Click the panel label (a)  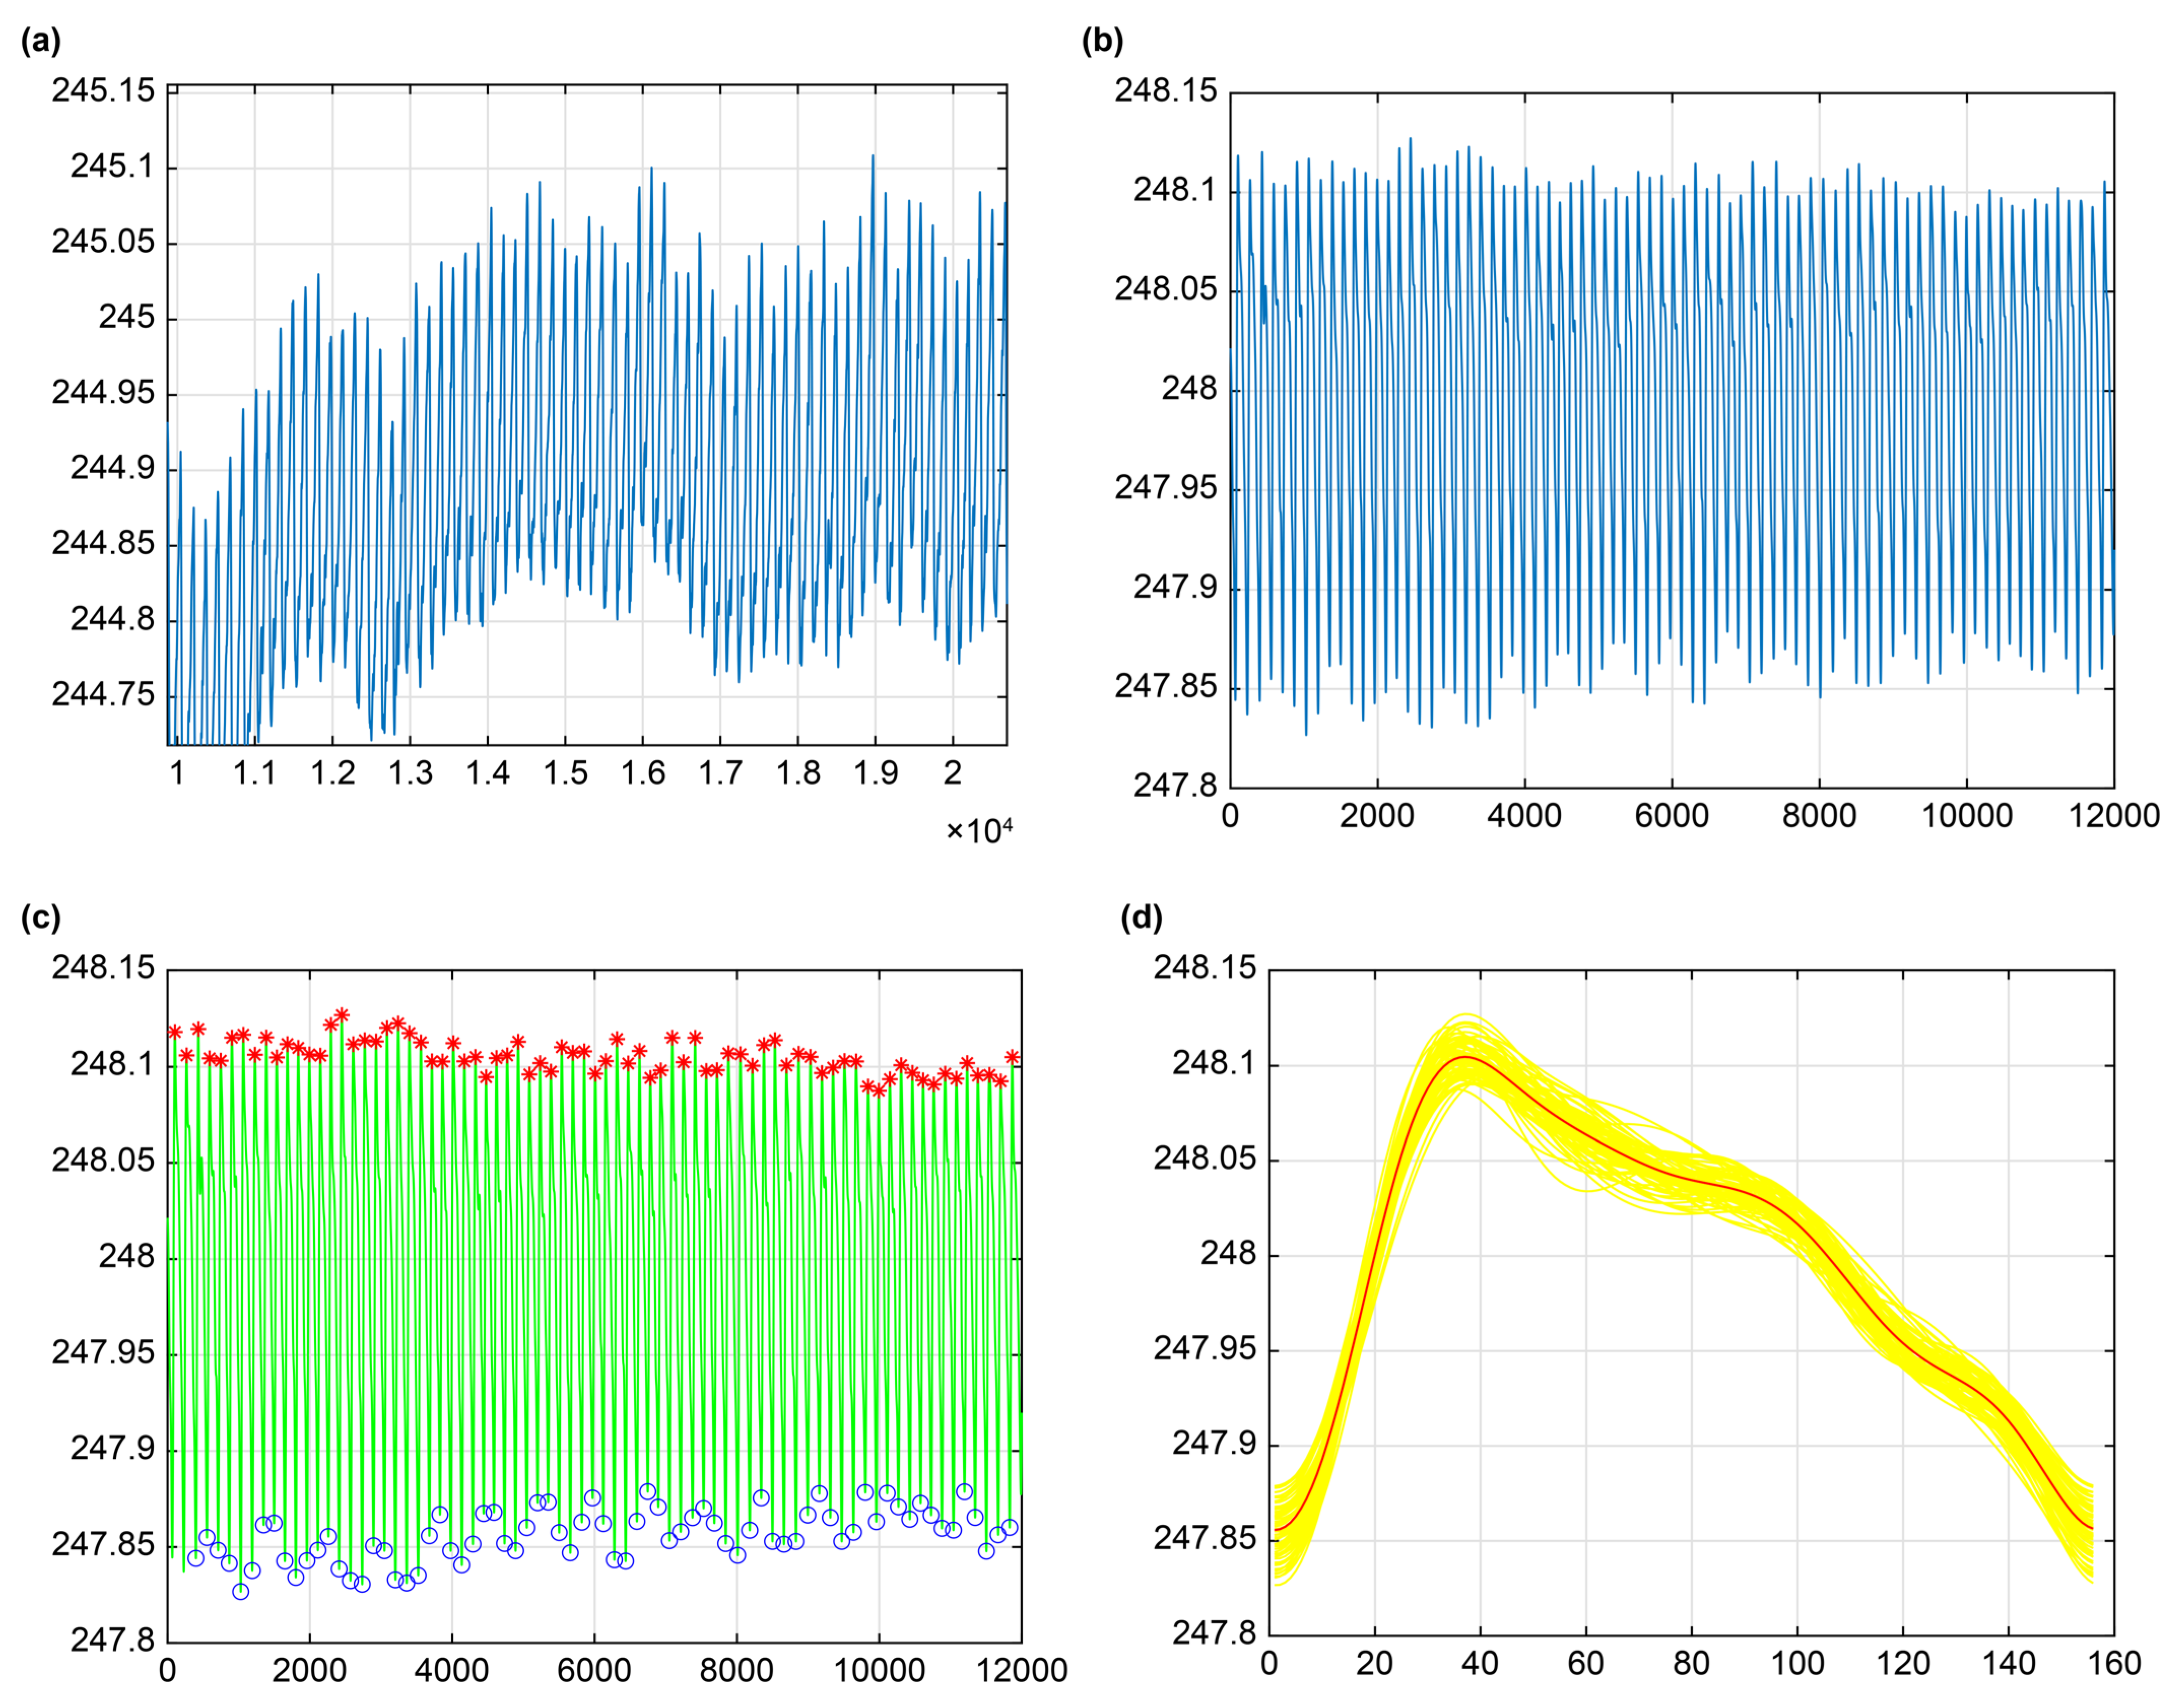click(41, 41)
